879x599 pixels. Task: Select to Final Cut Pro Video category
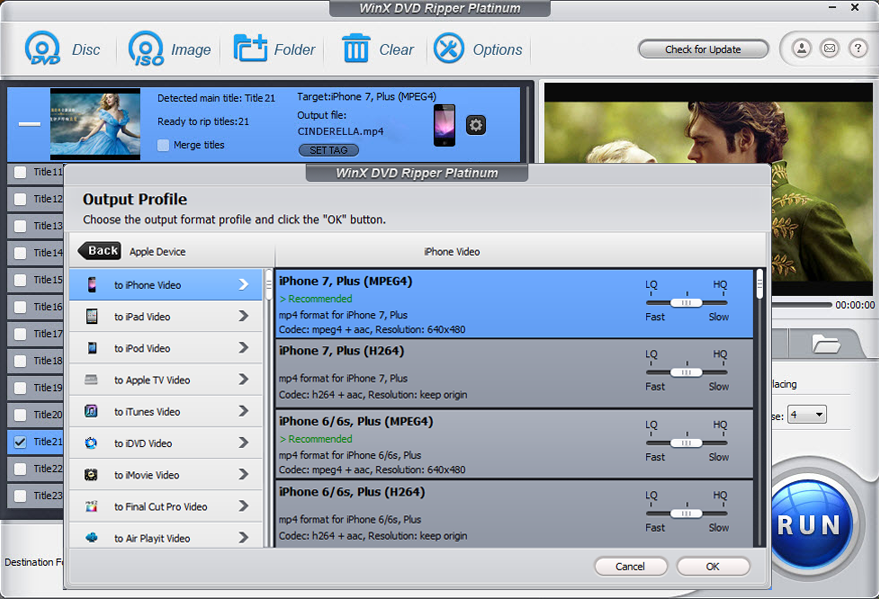point(166,507)
